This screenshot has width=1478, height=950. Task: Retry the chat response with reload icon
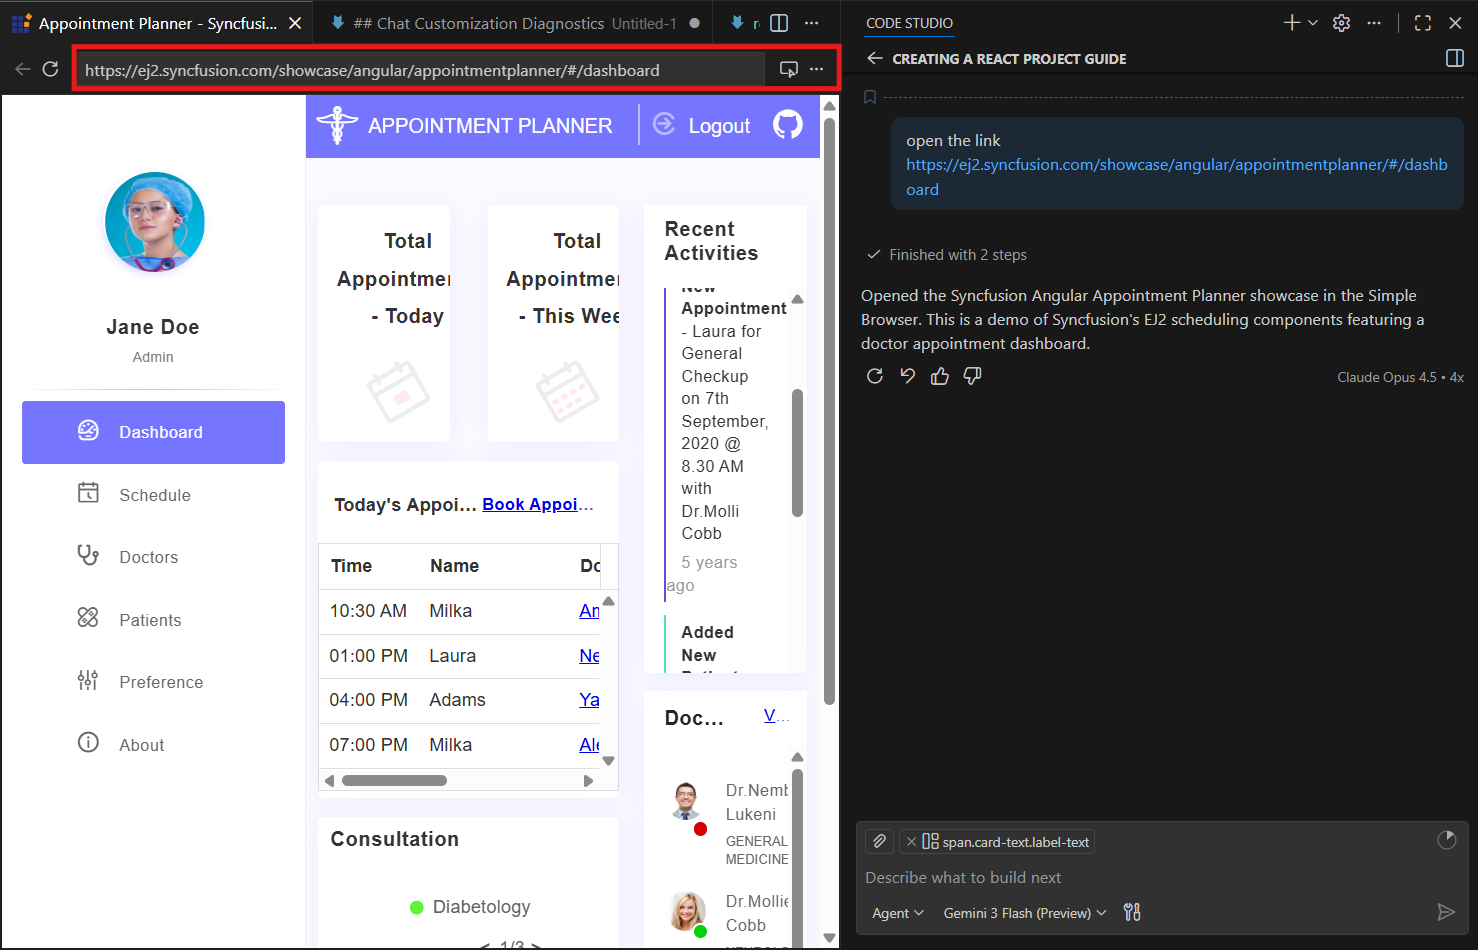coord(875,376)
